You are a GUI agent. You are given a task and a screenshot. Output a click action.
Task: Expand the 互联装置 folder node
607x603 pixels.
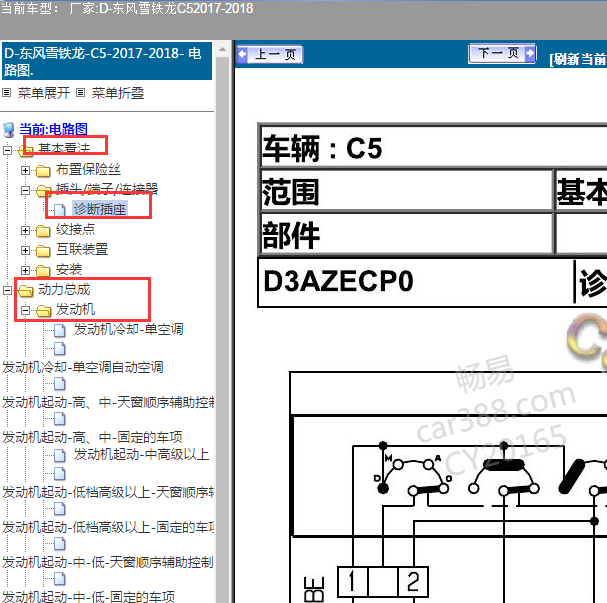coord(25,250)
